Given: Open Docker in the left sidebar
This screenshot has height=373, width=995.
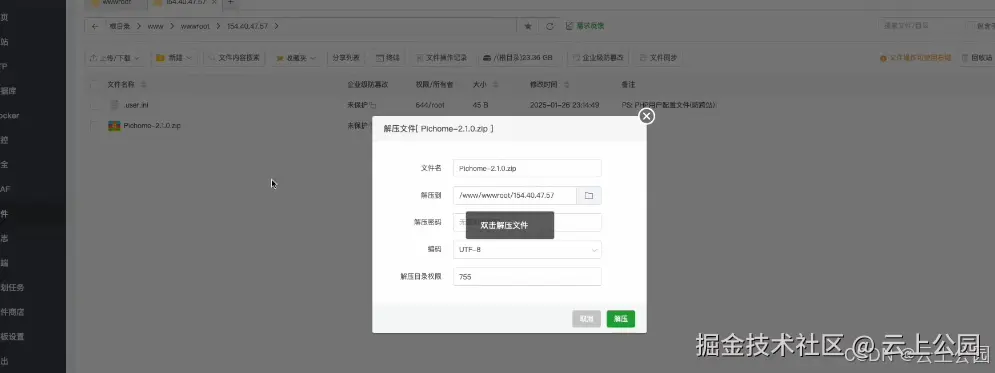Looking at the screenshot, I should [x=10, y=115].
